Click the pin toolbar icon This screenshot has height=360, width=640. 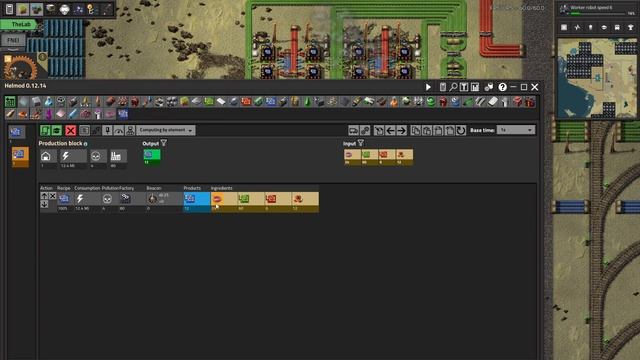point(107,130)
